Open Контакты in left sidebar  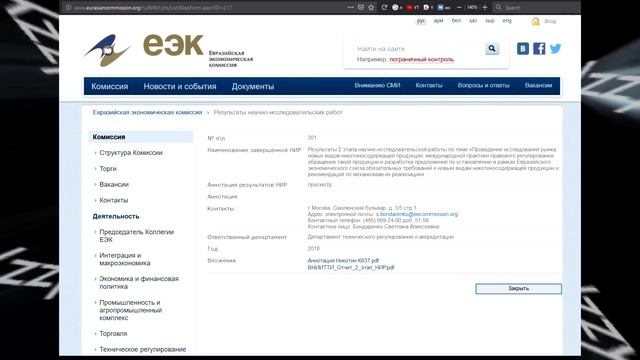point(113,200)
